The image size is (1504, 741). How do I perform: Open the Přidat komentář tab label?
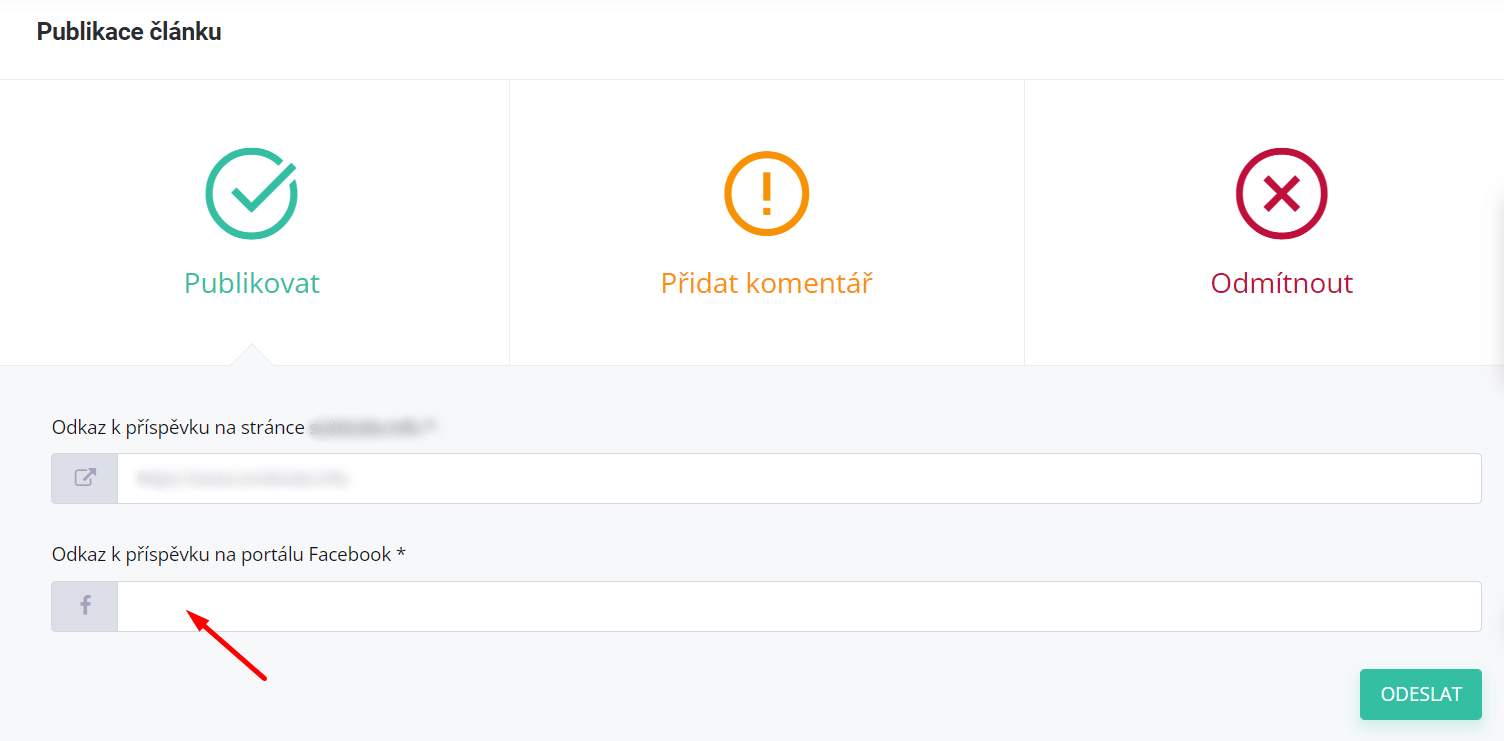click(766, 283)
